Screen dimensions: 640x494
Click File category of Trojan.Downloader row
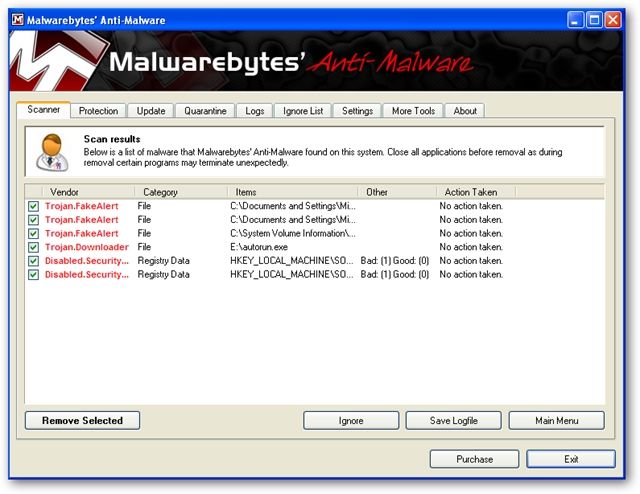144,247
